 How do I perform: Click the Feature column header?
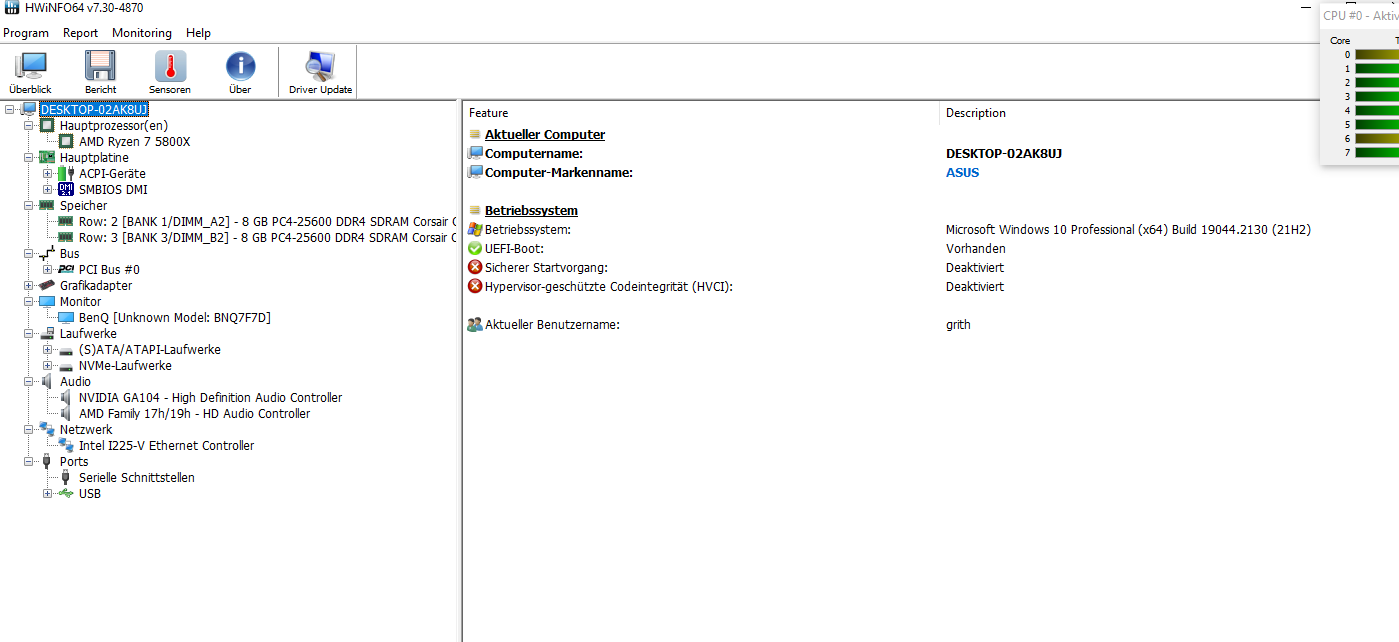701,113
